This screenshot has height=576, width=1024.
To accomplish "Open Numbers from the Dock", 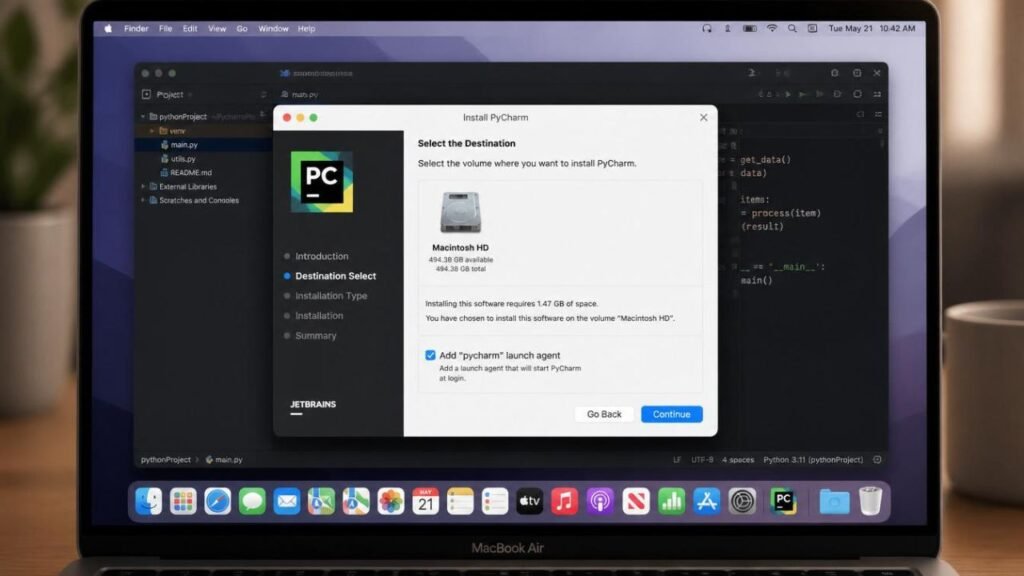I will click(671, 502).
